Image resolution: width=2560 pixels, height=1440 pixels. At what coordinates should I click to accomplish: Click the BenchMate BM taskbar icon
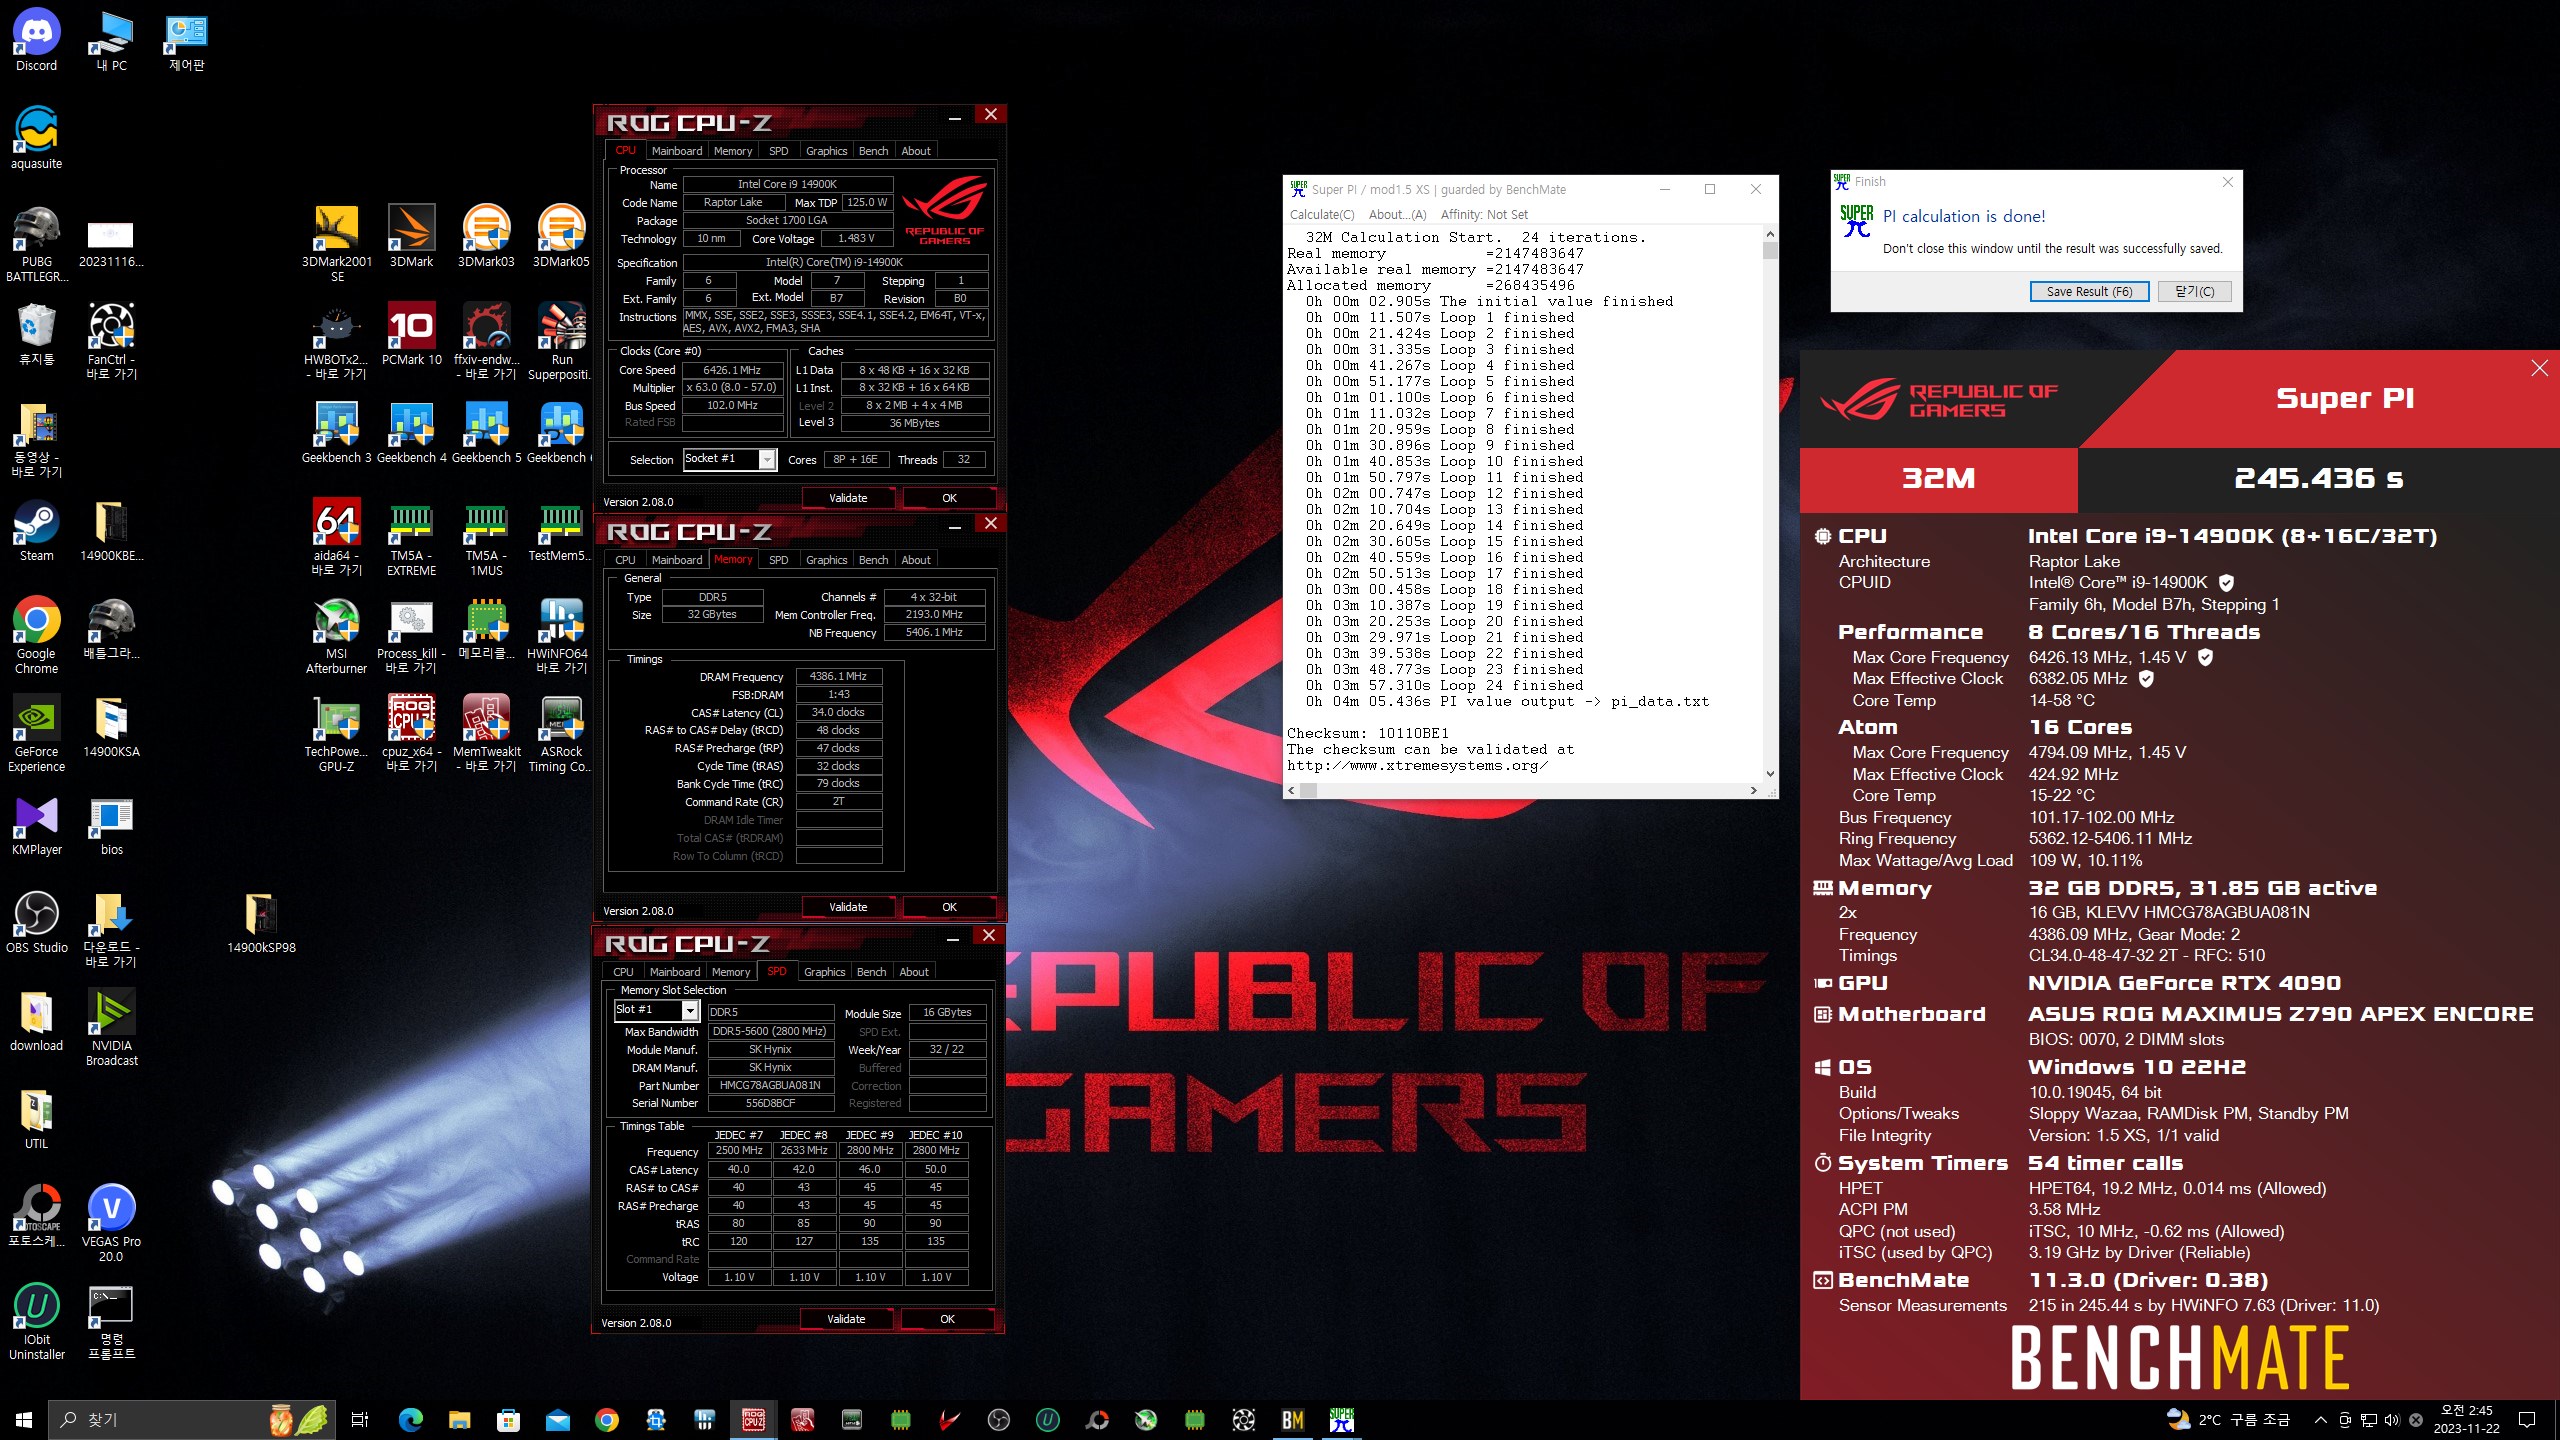pos(1292,1419)
